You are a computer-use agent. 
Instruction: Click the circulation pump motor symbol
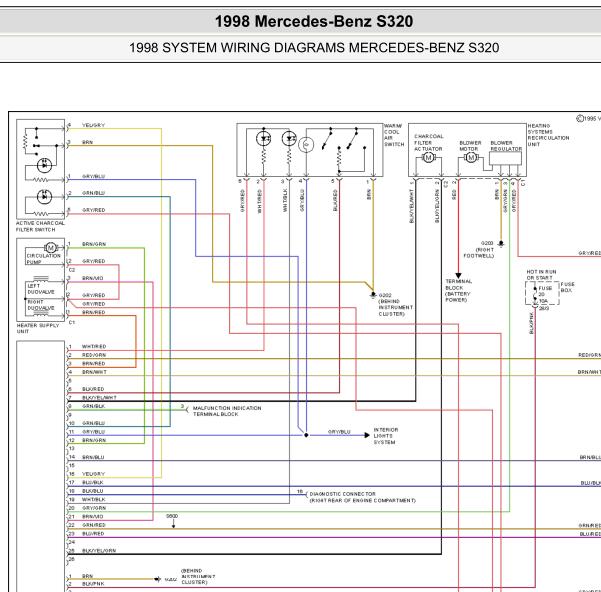pyautogui.click(x=50, y=248)
